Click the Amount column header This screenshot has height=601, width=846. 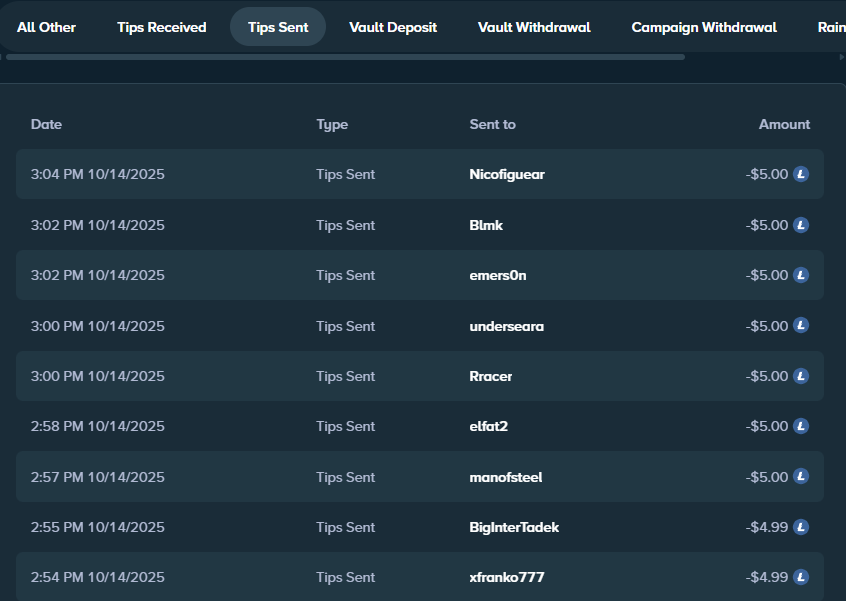point(784,124)
